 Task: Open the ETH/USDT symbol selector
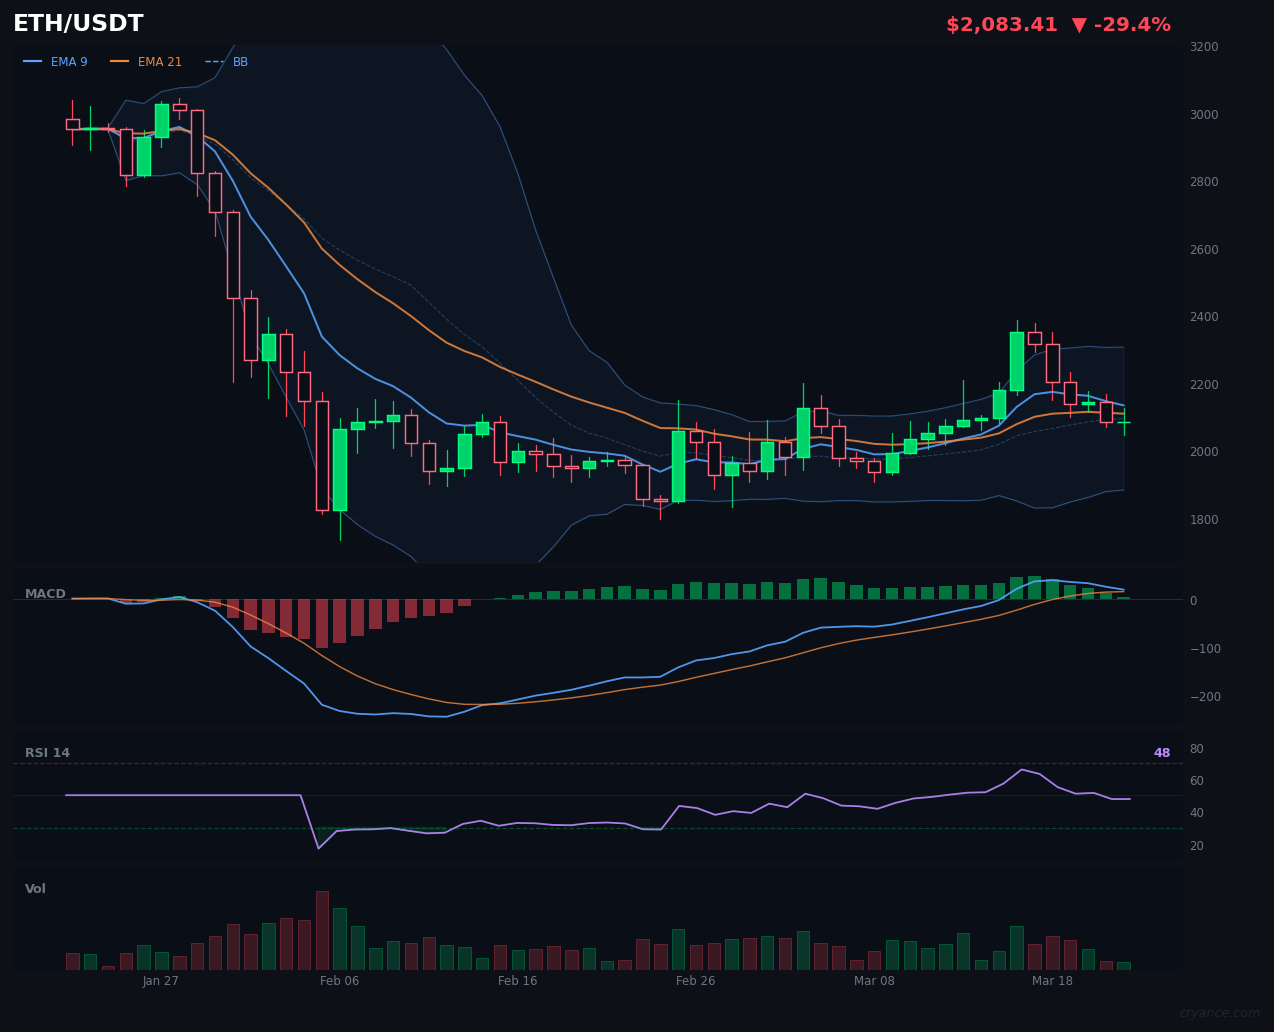click(76, 23)
